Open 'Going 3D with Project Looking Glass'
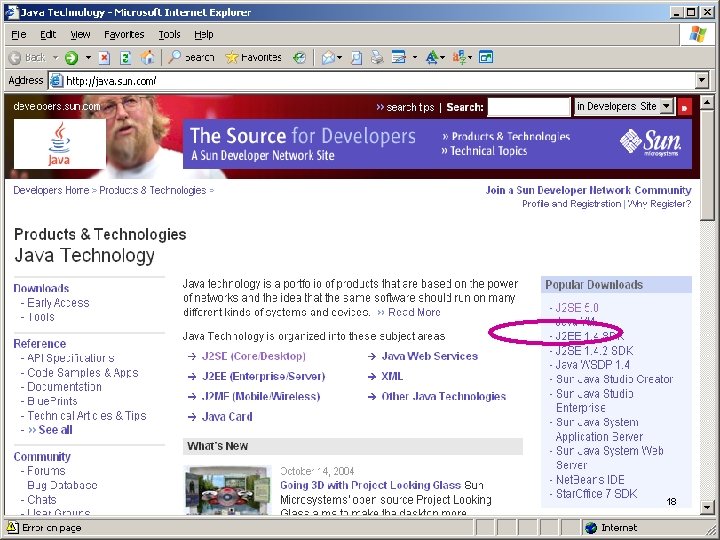Screen dimensions: 720x540 click(x=370, y=485)
